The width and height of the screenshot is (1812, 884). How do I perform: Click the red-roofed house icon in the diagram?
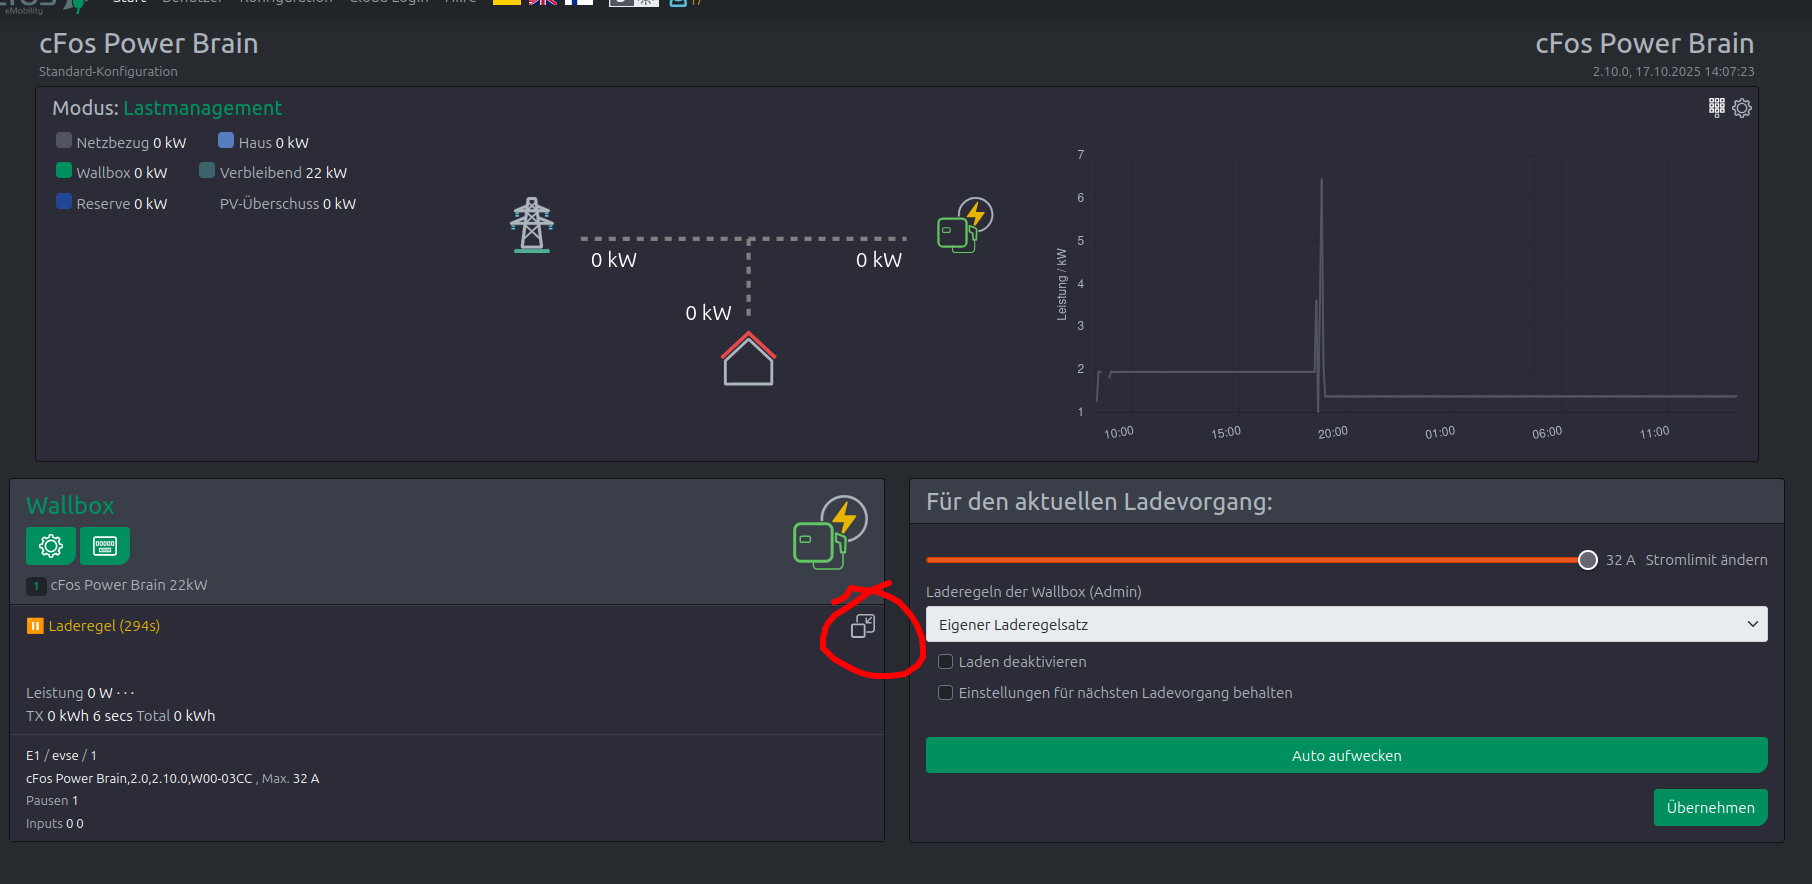(748, 360)
